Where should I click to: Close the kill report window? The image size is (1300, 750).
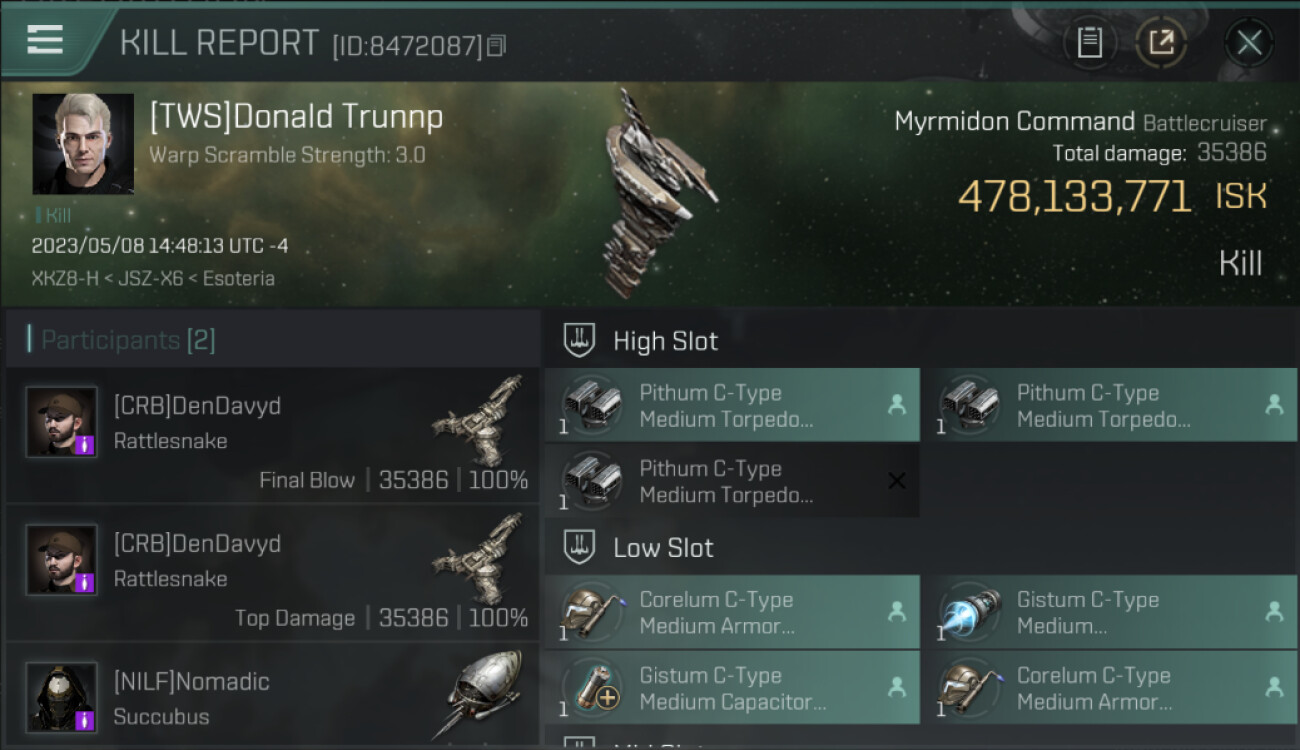1249,43
